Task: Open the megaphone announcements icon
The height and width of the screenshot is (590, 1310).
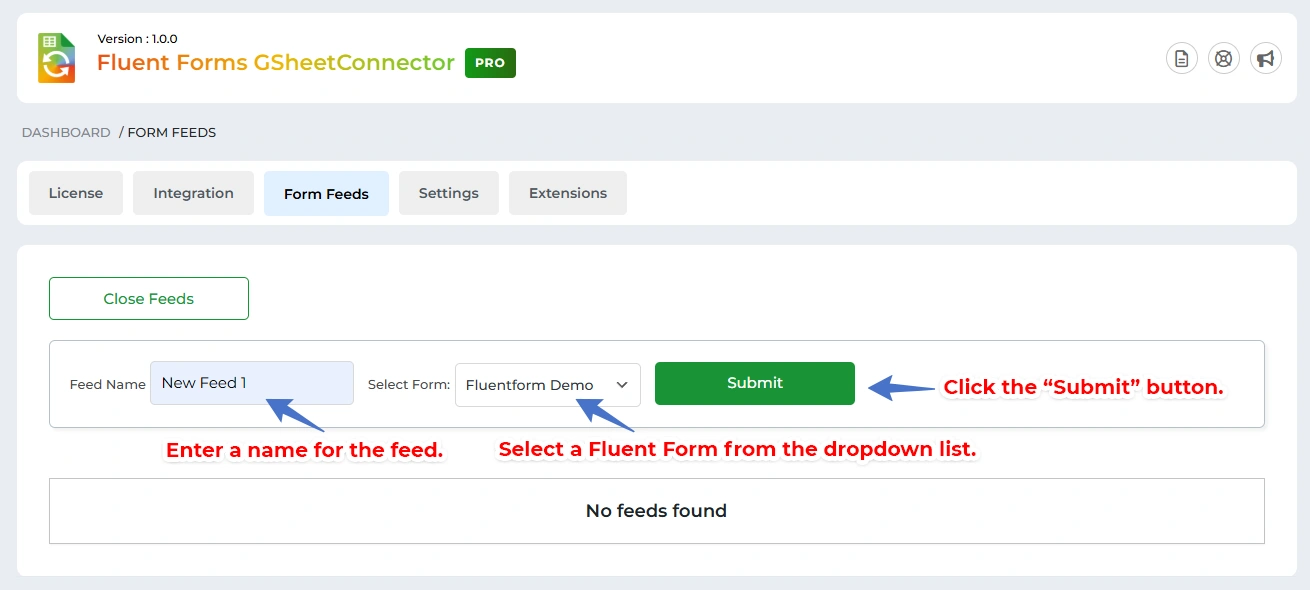Action: click(1266, 58)
